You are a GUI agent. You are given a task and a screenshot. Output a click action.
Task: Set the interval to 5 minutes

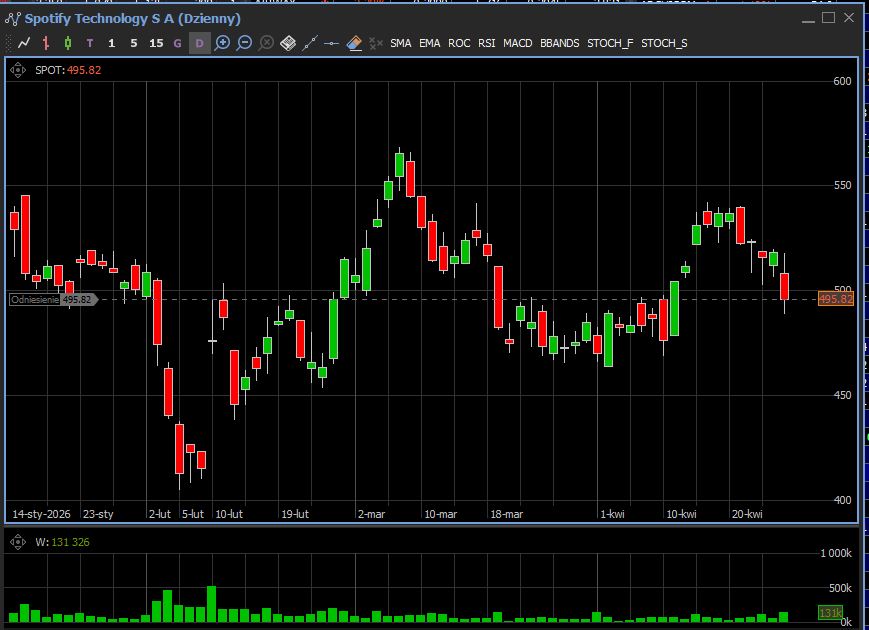coord(134,43)
